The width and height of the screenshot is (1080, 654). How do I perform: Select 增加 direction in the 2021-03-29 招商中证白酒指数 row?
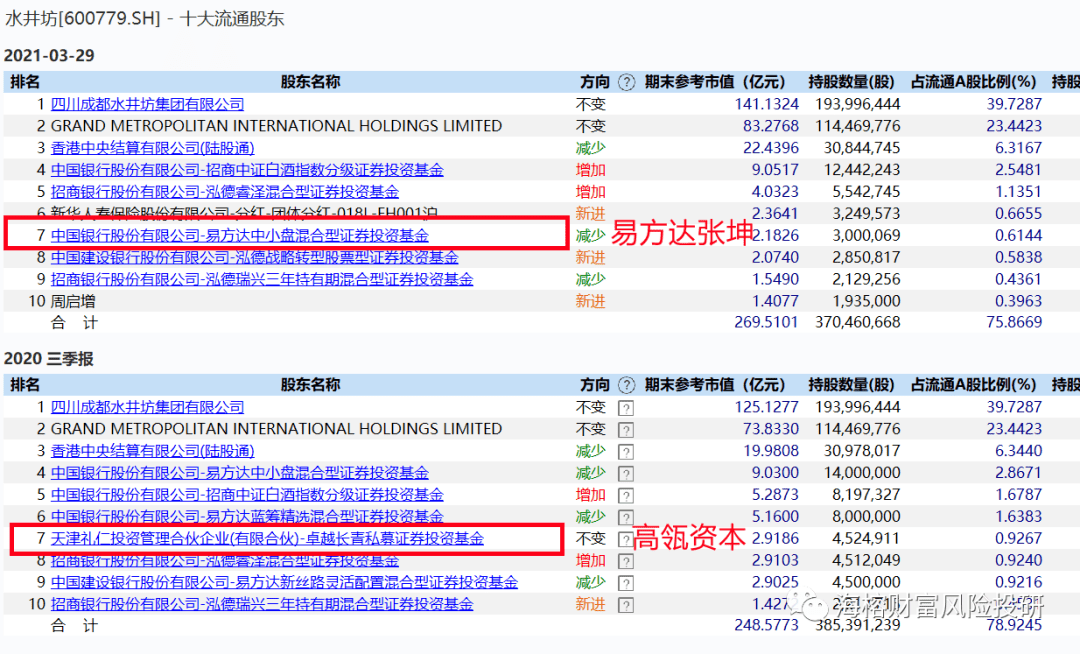590,170
